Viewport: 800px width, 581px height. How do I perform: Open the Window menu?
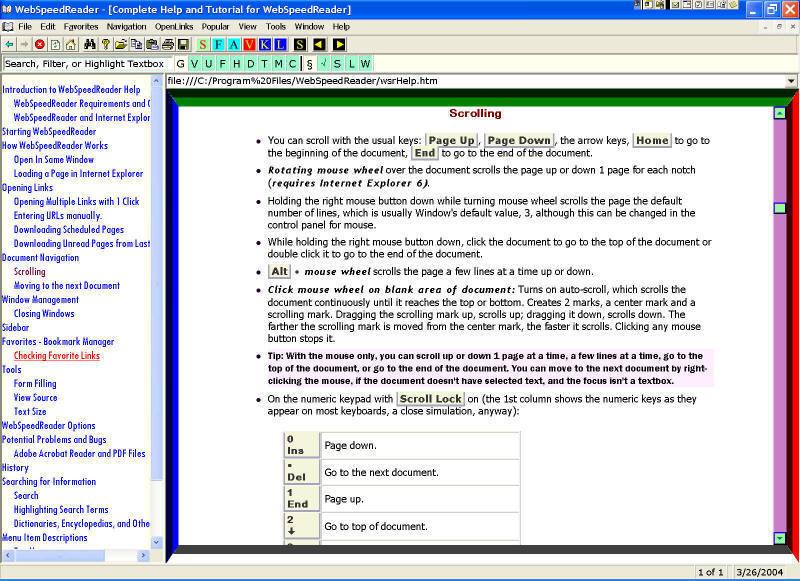pos(309,27)
